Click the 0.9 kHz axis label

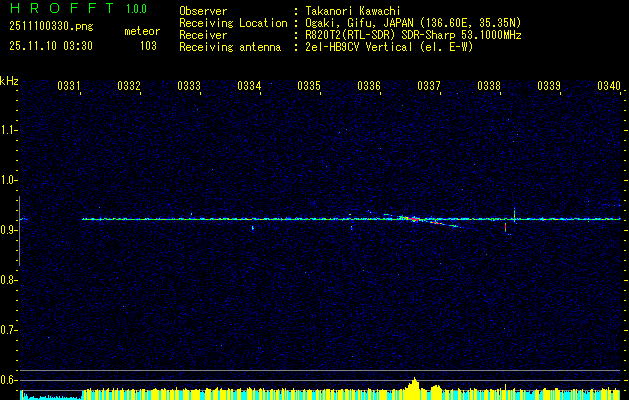click(9, 230)
